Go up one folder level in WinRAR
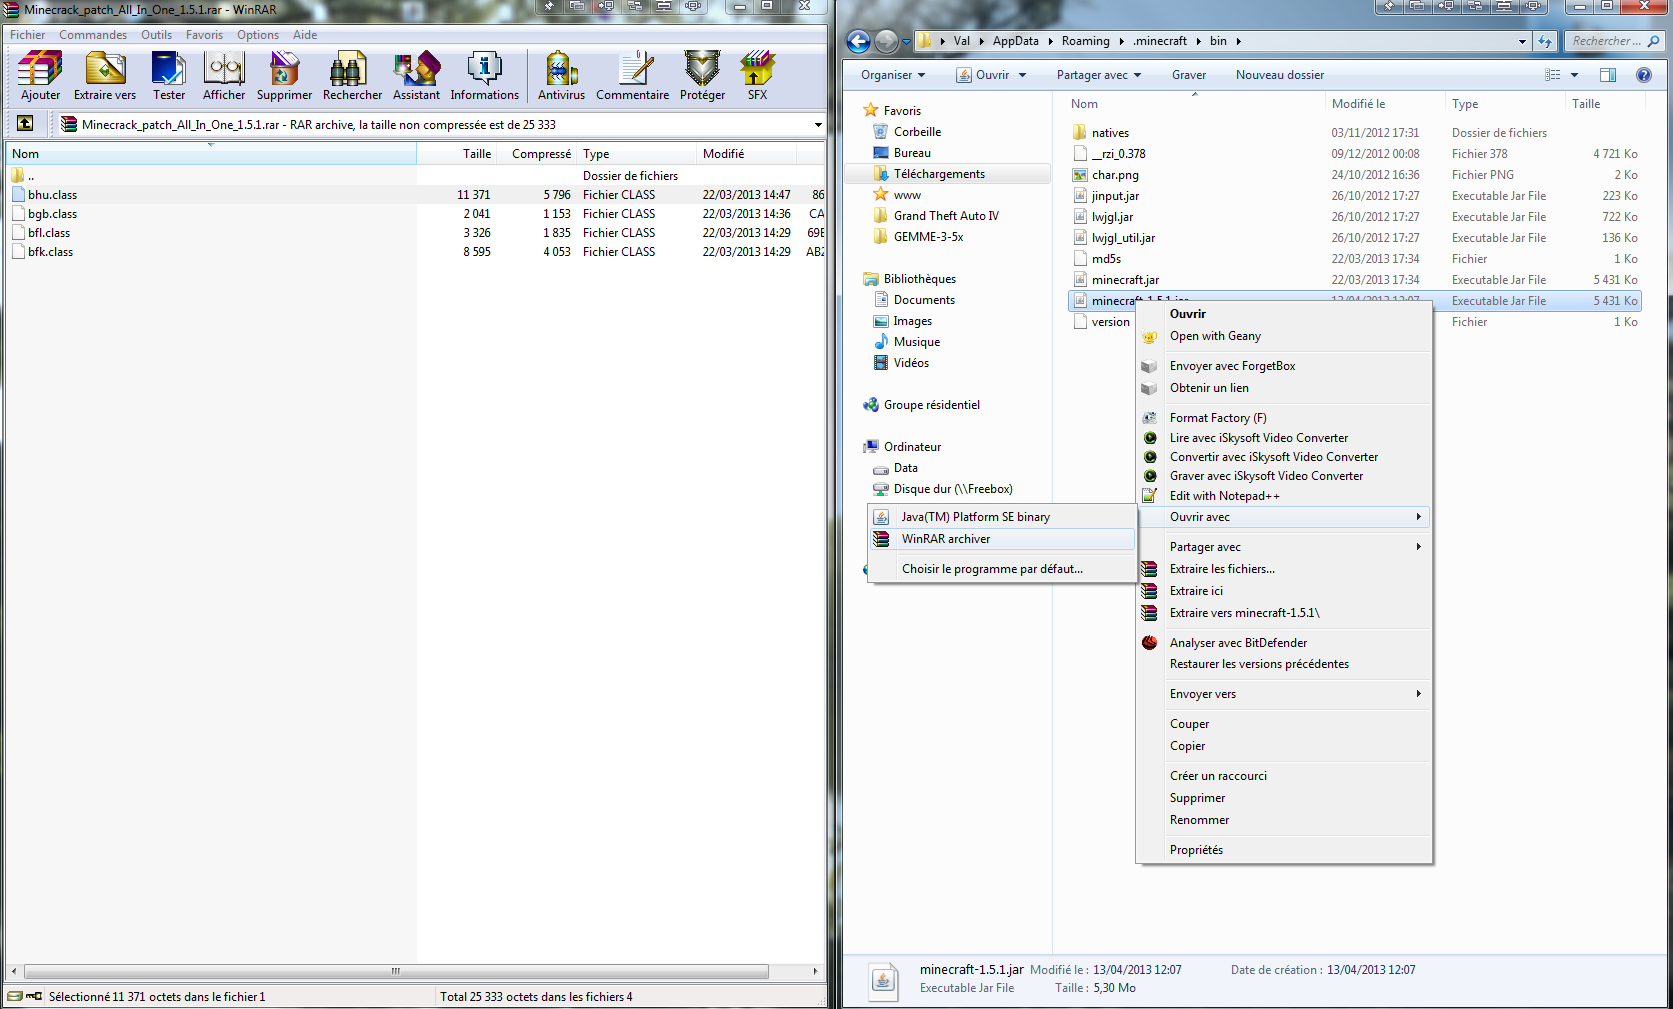Viewport: 1673px width, 1009px height. (25, 124)
